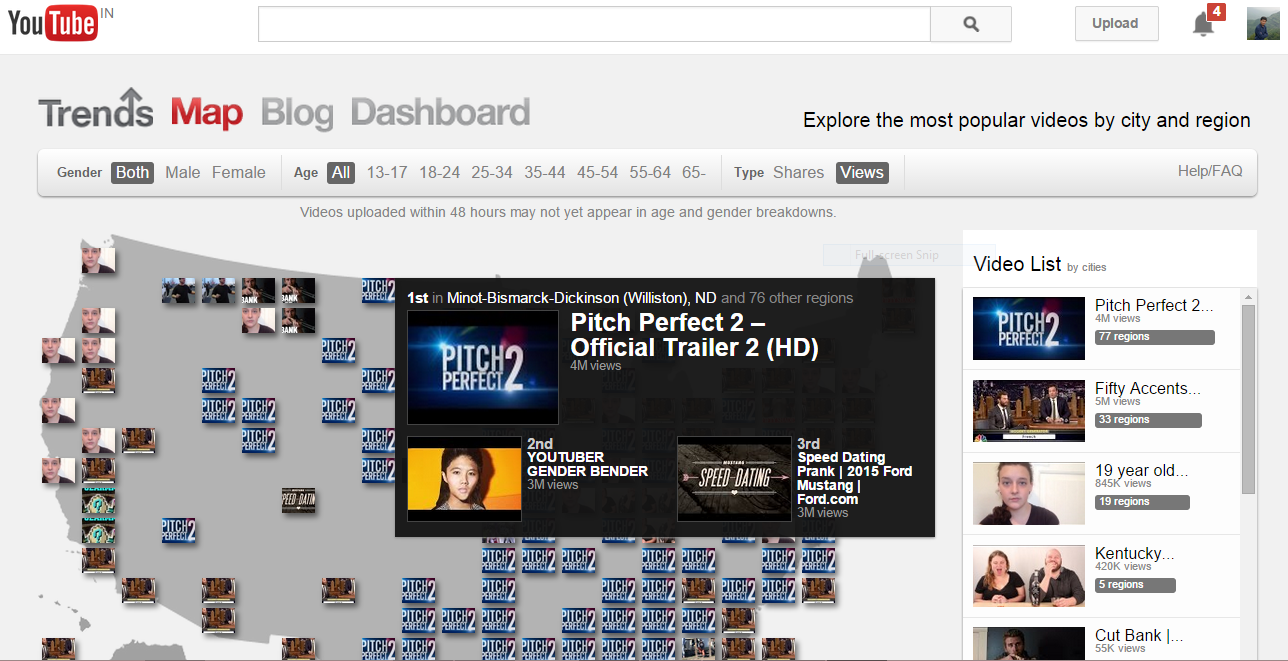The image size is (1288, 661).
Task: Switch type to Views
Action: [x=862, y=172]
